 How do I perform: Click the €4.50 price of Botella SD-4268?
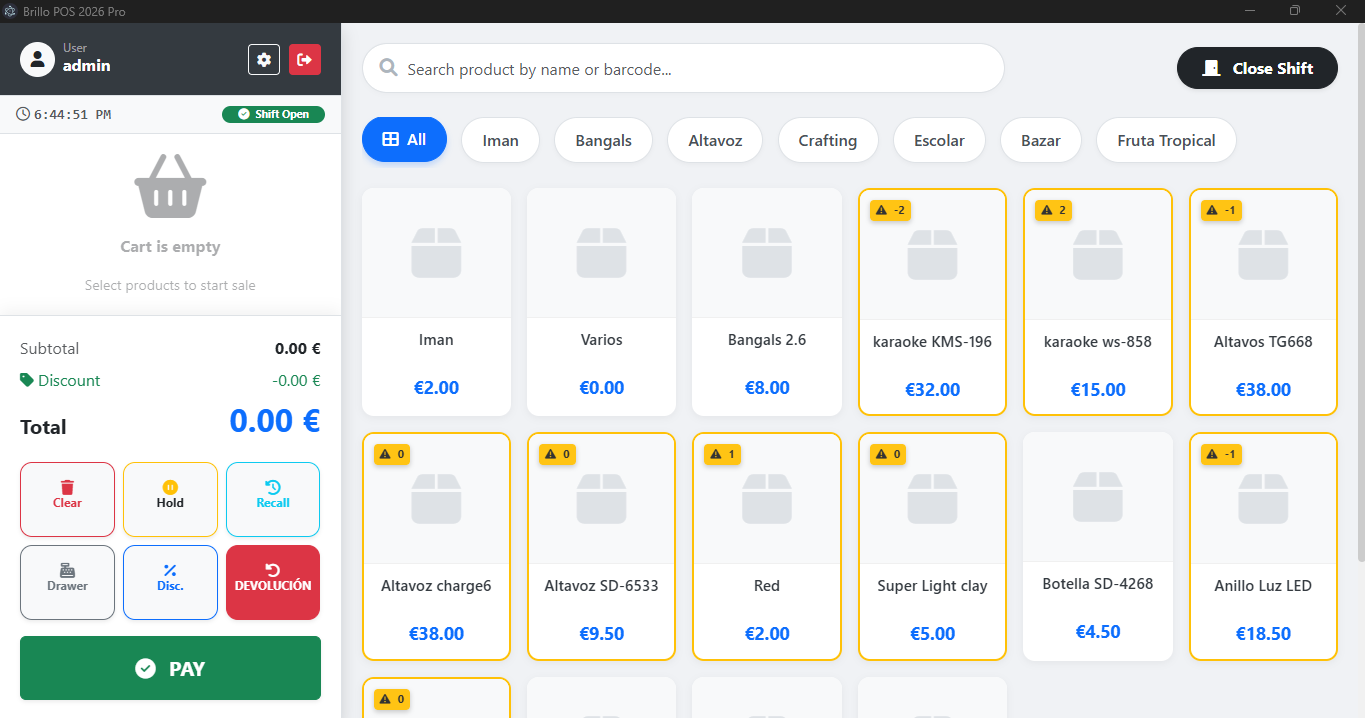pos(1098,632)
